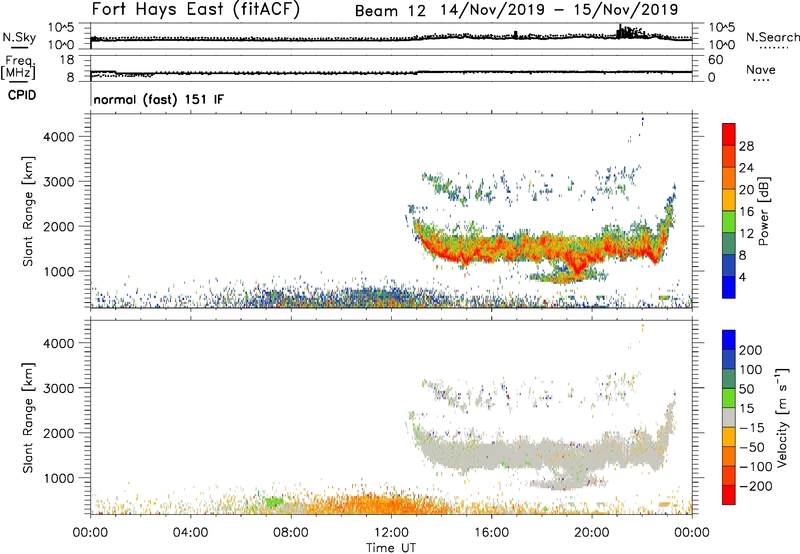Screen dimensions: 800x554
Task: Click the 18 tick on the frequency axis
Action: click(67, 60)
